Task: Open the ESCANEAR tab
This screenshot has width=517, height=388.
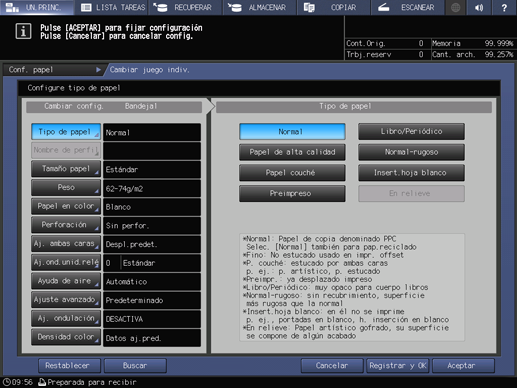Action: click(x=408, y=7)
